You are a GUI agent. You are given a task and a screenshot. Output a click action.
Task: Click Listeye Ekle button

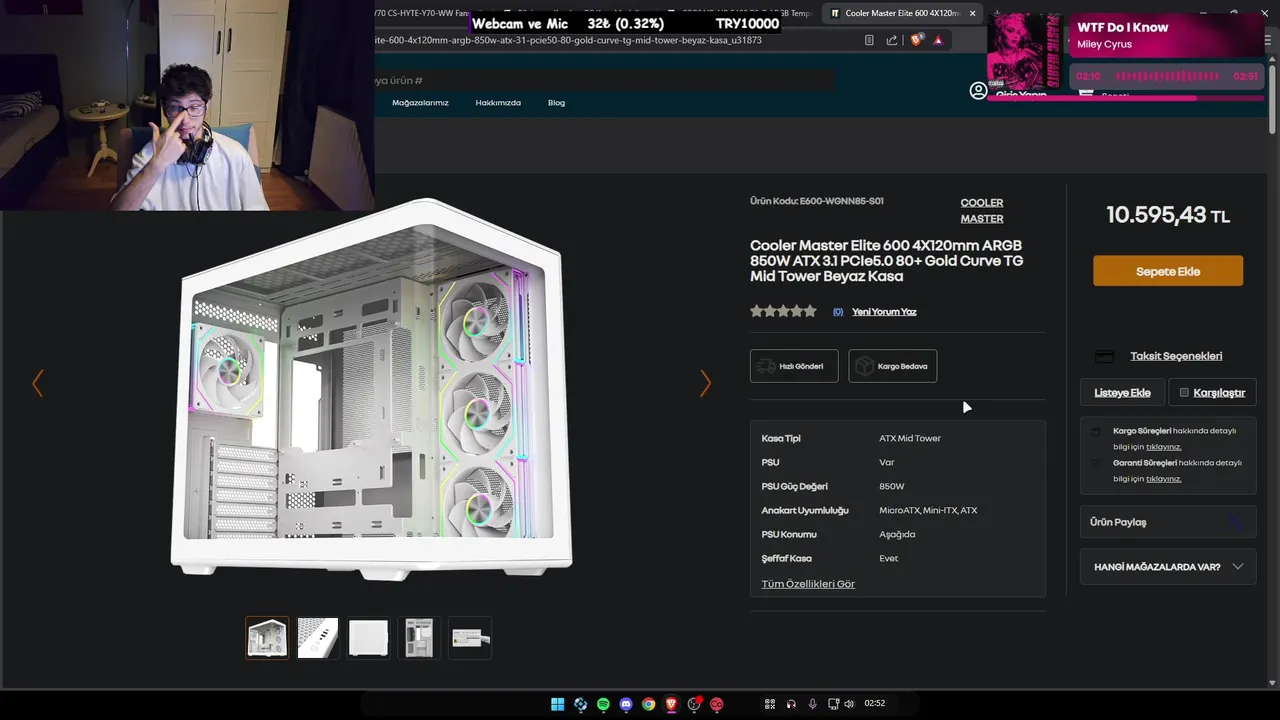[1122, 392]
